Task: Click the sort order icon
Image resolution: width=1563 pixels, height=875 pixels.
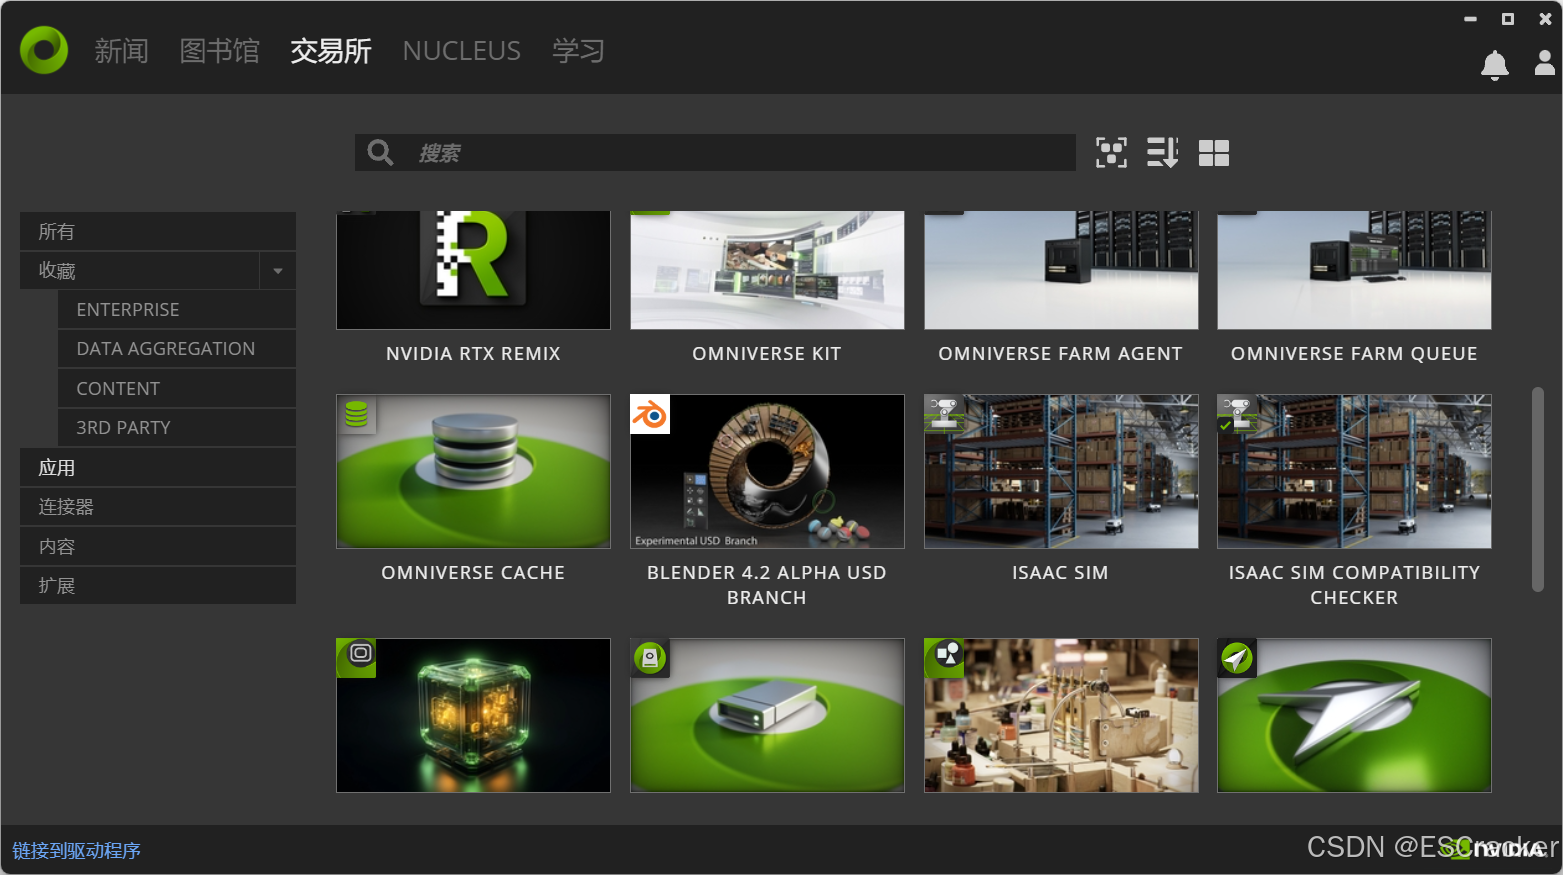Action: 1162,152
